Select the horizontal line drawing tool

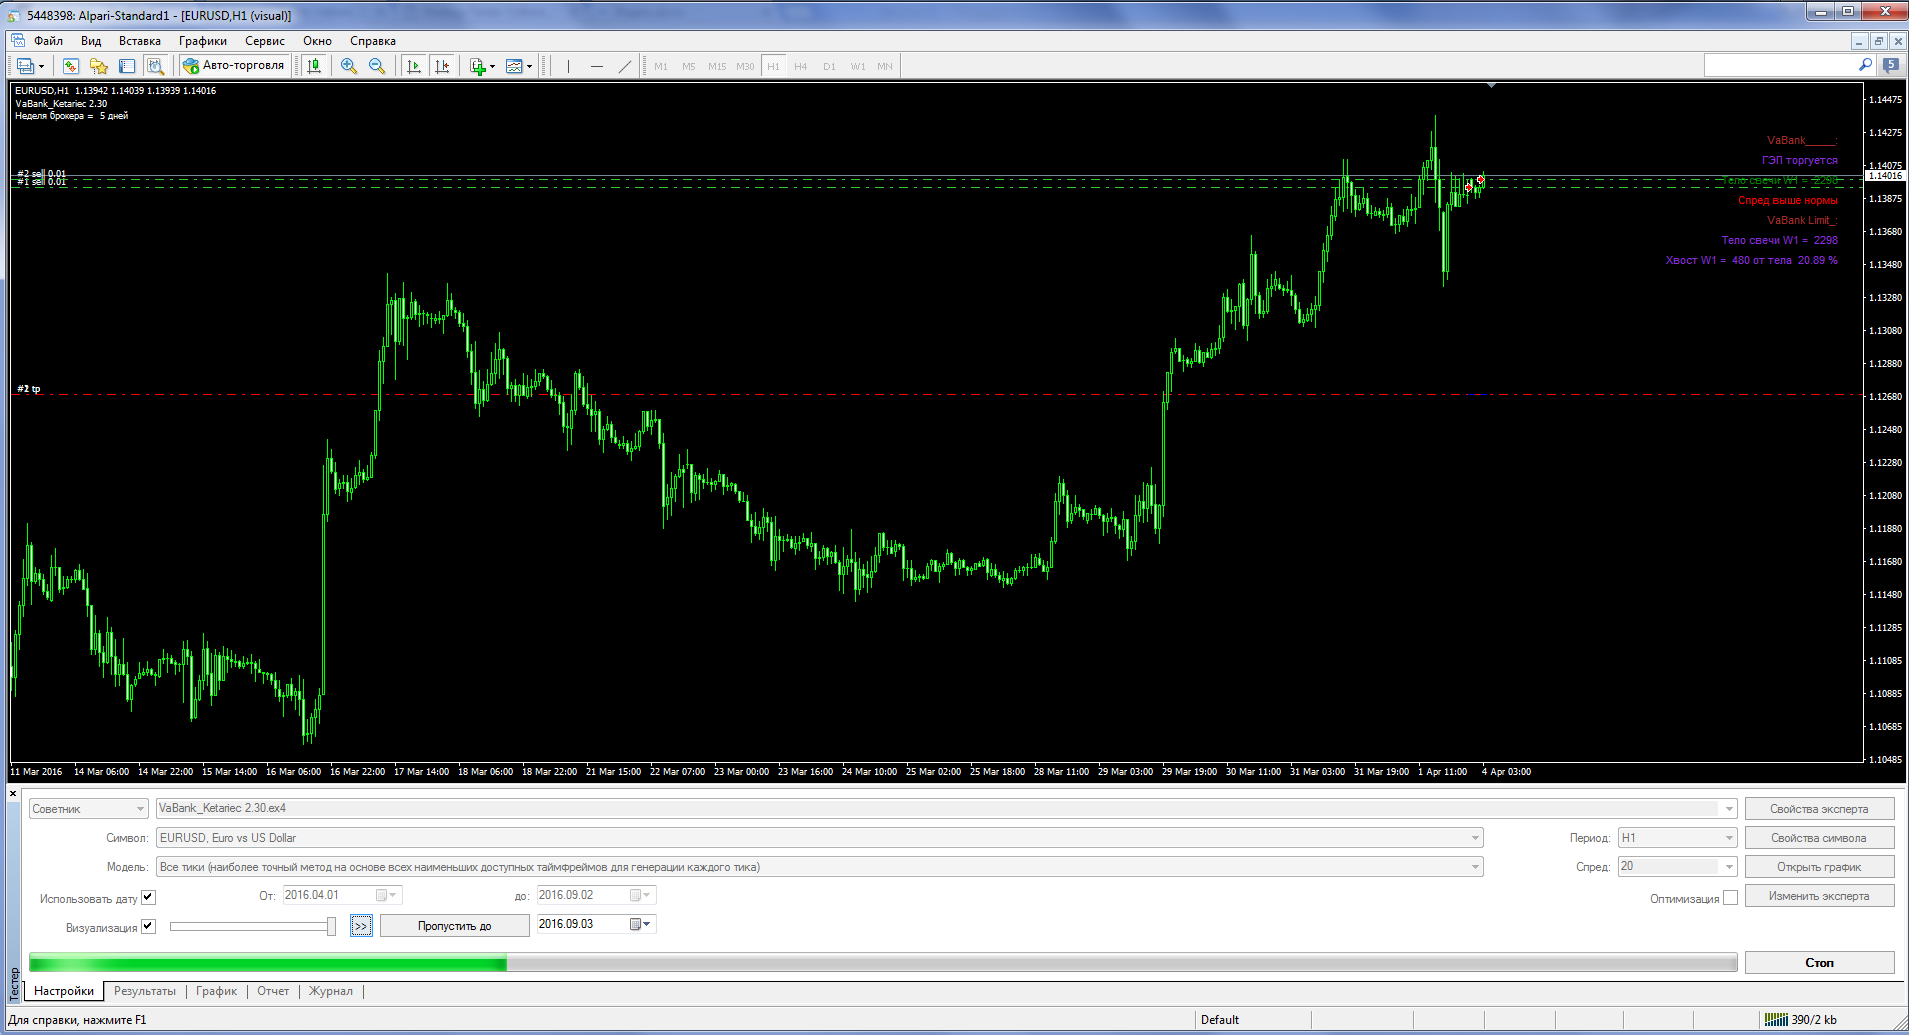[x=597, y=66]
